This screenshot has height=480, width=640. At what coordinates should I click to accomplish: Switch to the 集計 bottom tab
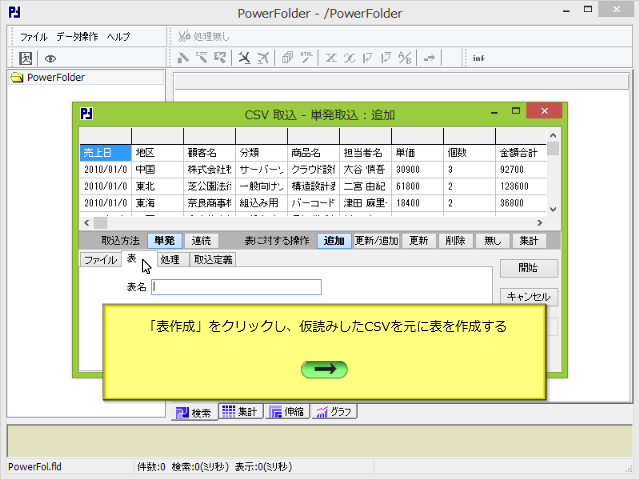click(240, 411)
